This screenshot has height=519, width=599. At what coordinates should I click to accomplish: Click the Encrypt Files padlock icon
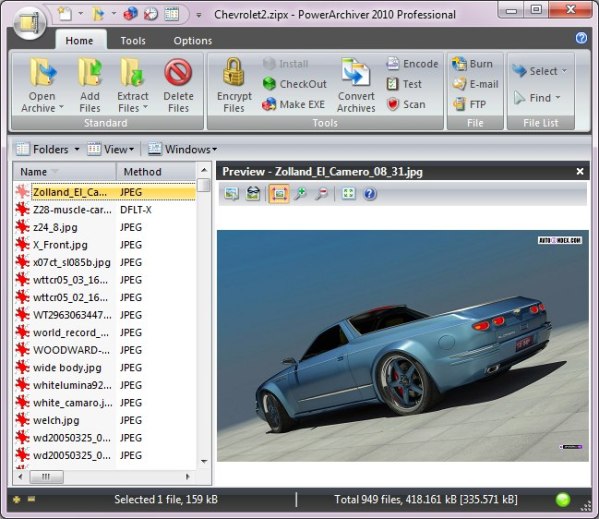tap(233, 72)
